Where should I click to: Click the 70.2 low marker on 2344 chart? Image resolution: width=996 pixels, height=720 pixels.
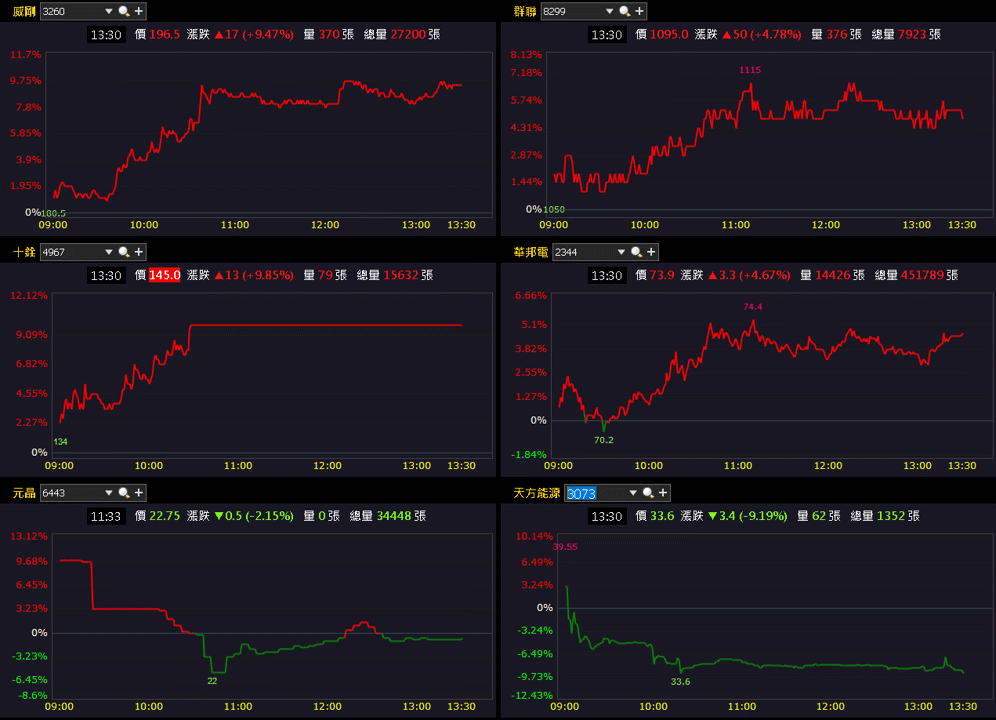[x=603, y=440]
